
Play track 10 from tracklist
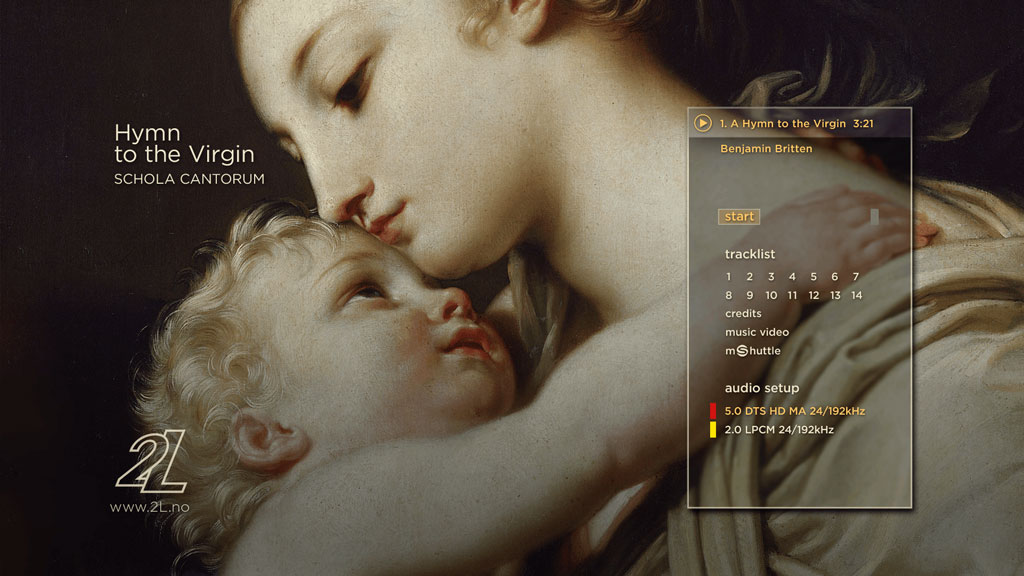(x=771, y=296)
